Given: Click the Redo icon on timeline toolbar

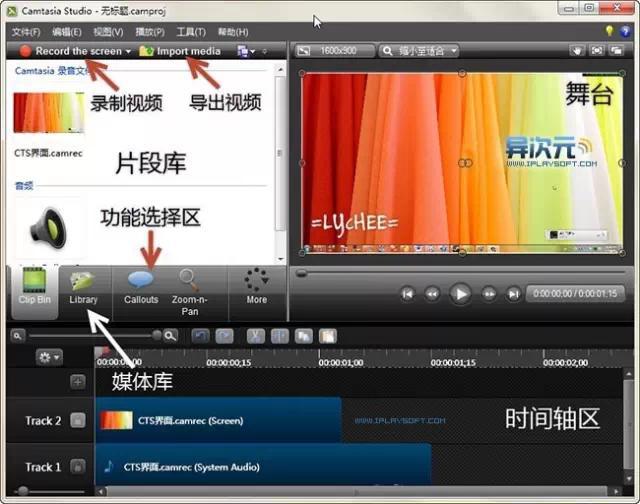Looking at the screenshot, I should tap(224, 336).
